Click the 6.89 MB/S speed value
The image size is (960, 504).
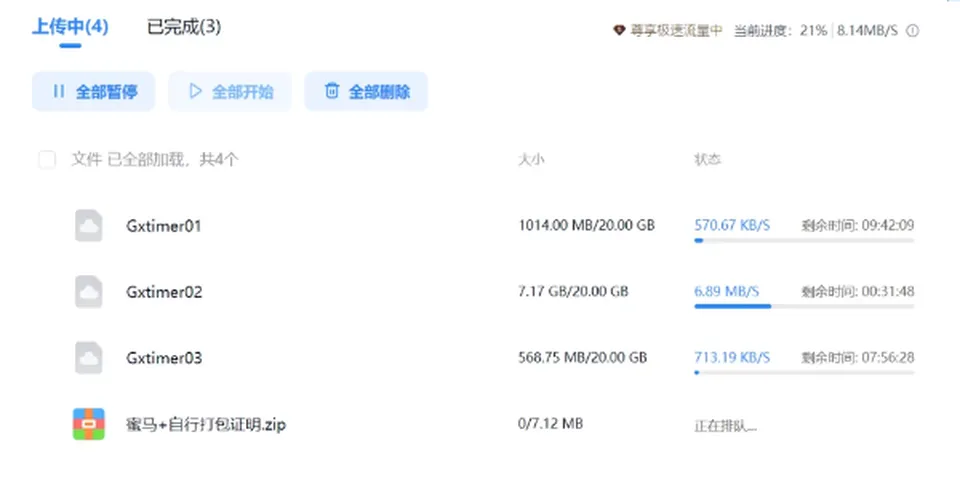pos(726,291)
